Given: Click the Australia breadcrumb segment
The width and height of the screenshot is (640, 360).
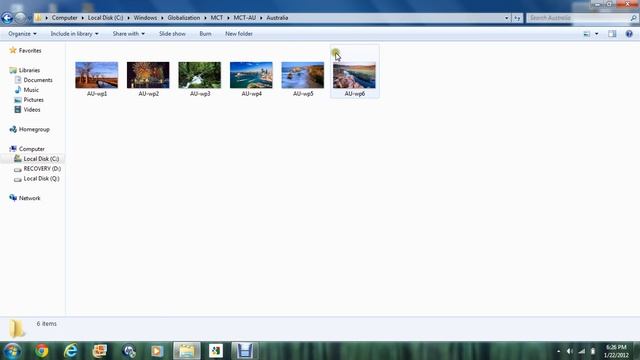Looking at the screenshot, I should tap(277, 18).
